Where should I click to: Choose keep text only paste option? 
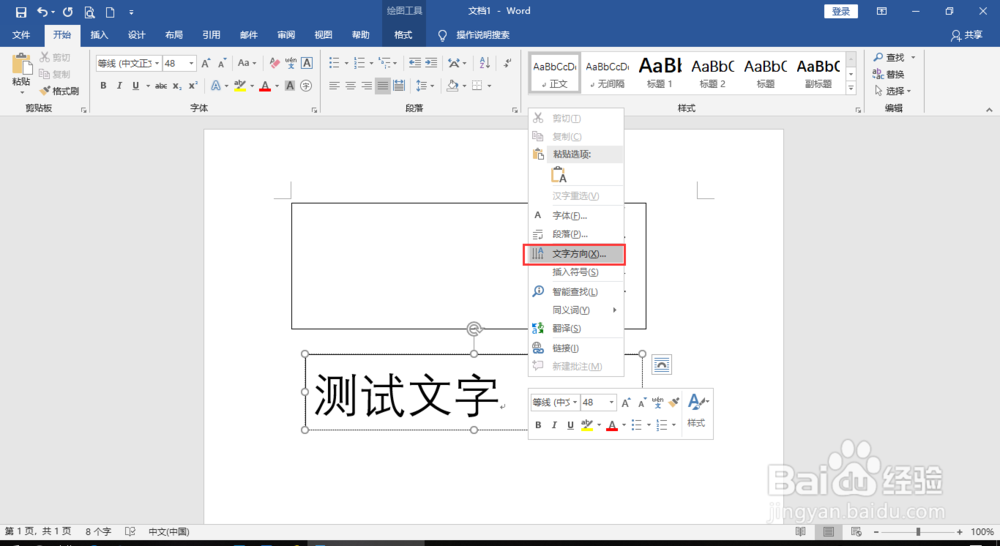559,175
